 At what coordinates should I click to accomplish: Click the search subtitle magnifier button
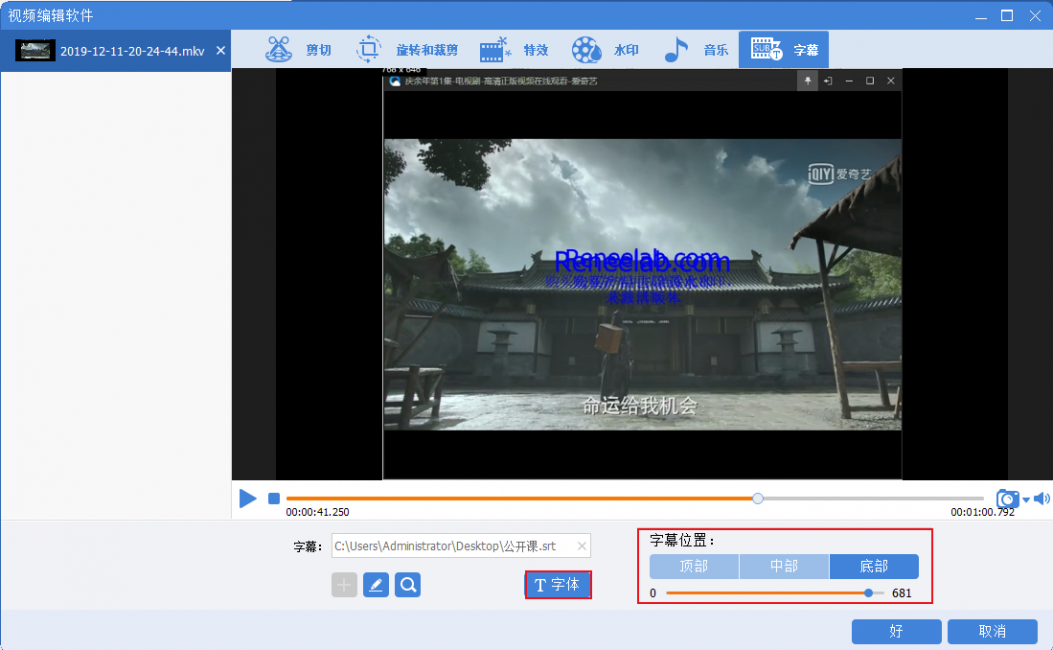[408, 585]
